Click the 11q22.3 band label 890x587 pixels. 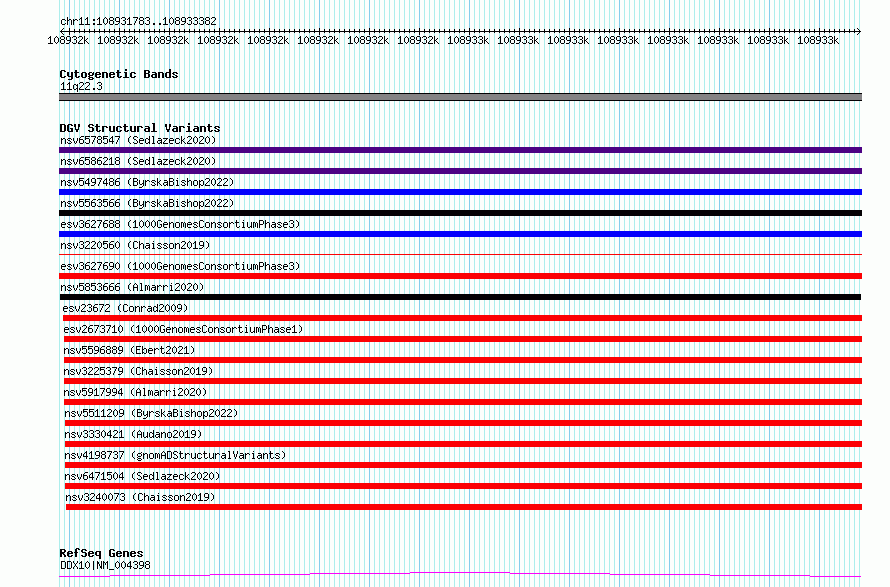81,86
